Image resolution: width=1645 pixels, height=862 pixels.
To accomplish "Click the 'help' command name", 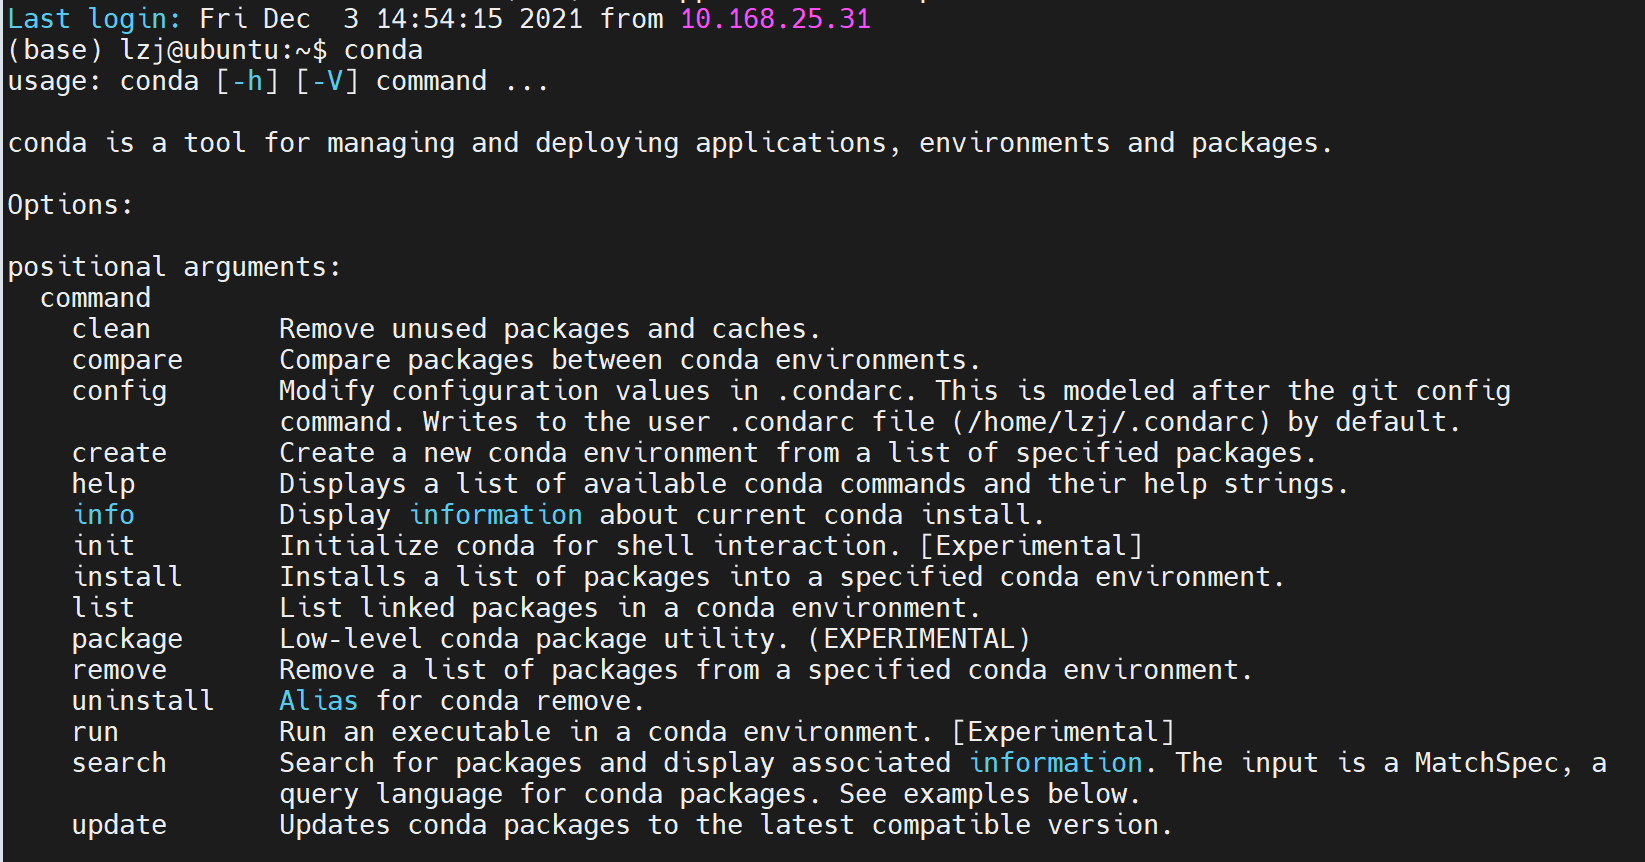I will click(103, 484).
